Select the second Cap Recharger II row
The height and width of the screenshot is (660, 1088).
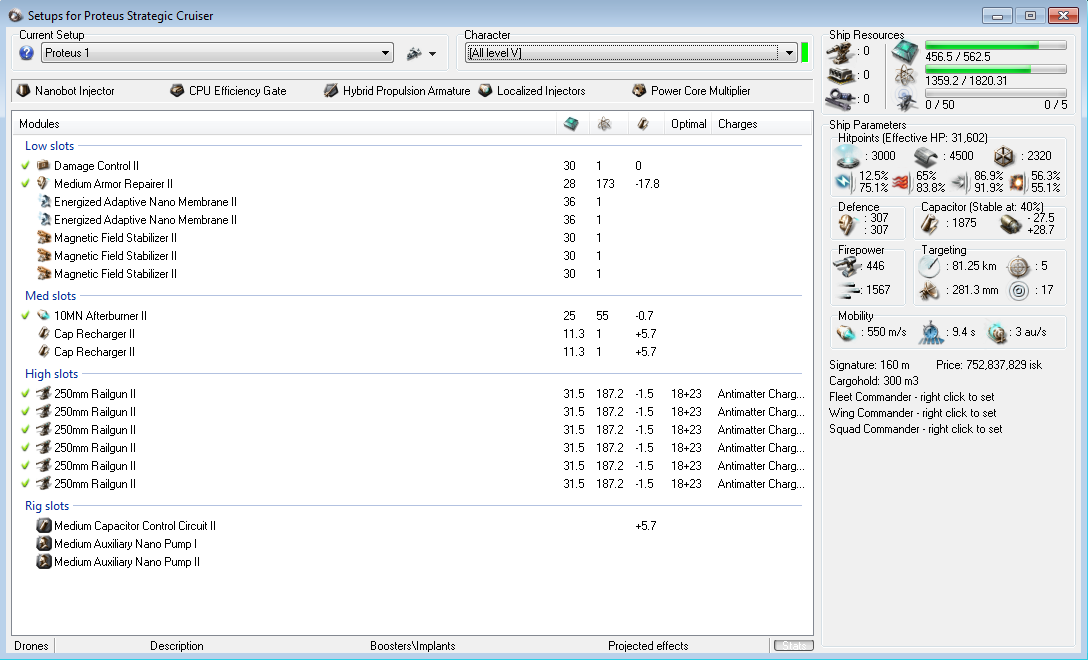point(412,352)
